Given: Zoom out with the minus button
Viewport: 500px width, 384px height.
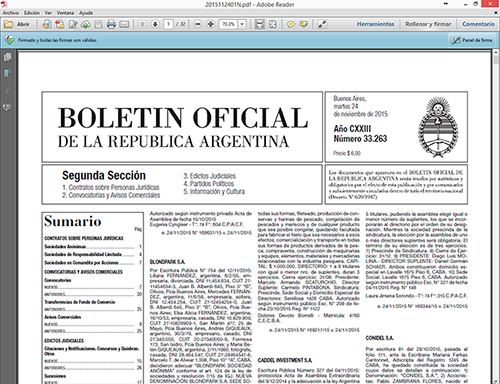Looking at the screenshot, I should tap(198, 24).
